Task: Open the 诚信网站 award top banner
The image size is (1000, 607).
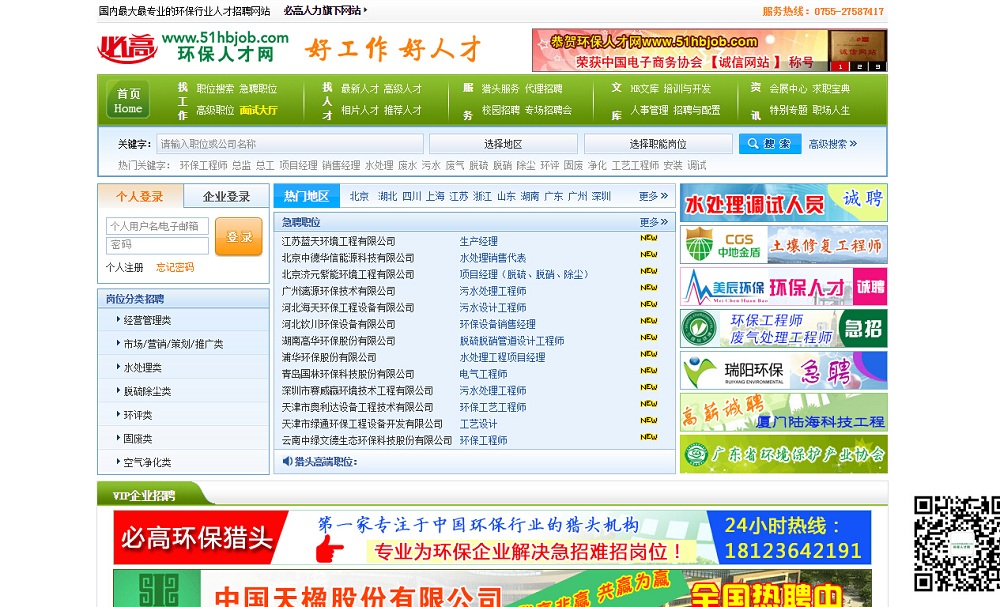Action: (x=709, y=50)
